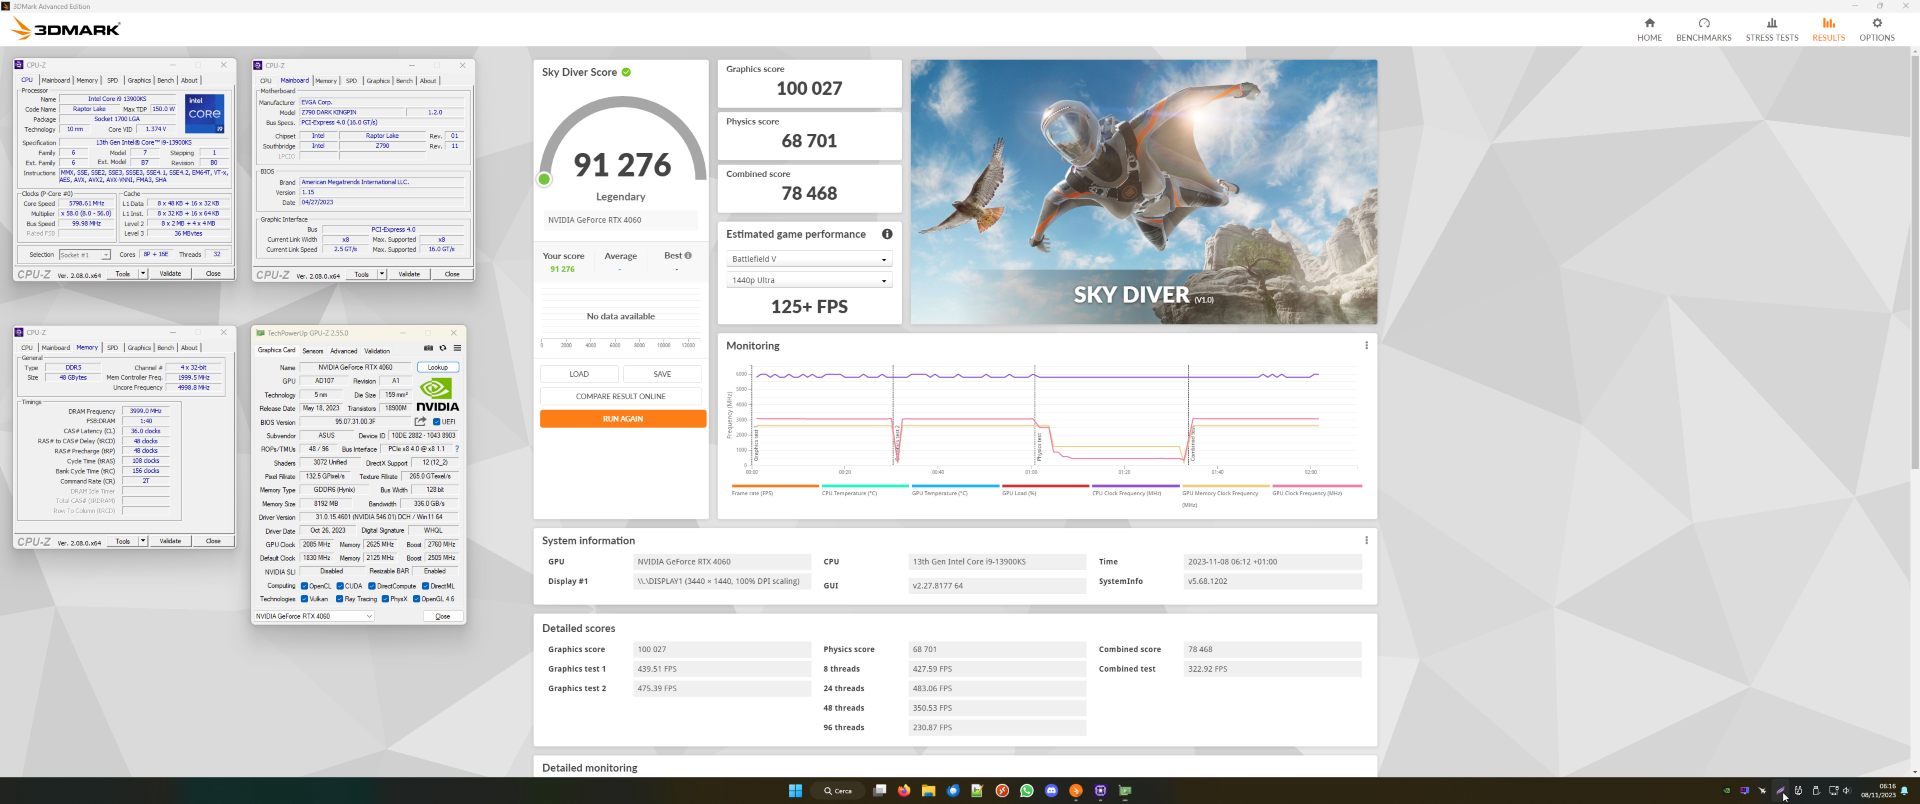This screenshot has width=1920, height=804.
Task: Toggle the Vulkan checkbox in GPU-Z
Action: pyautogui.click(x=304, y=599)
